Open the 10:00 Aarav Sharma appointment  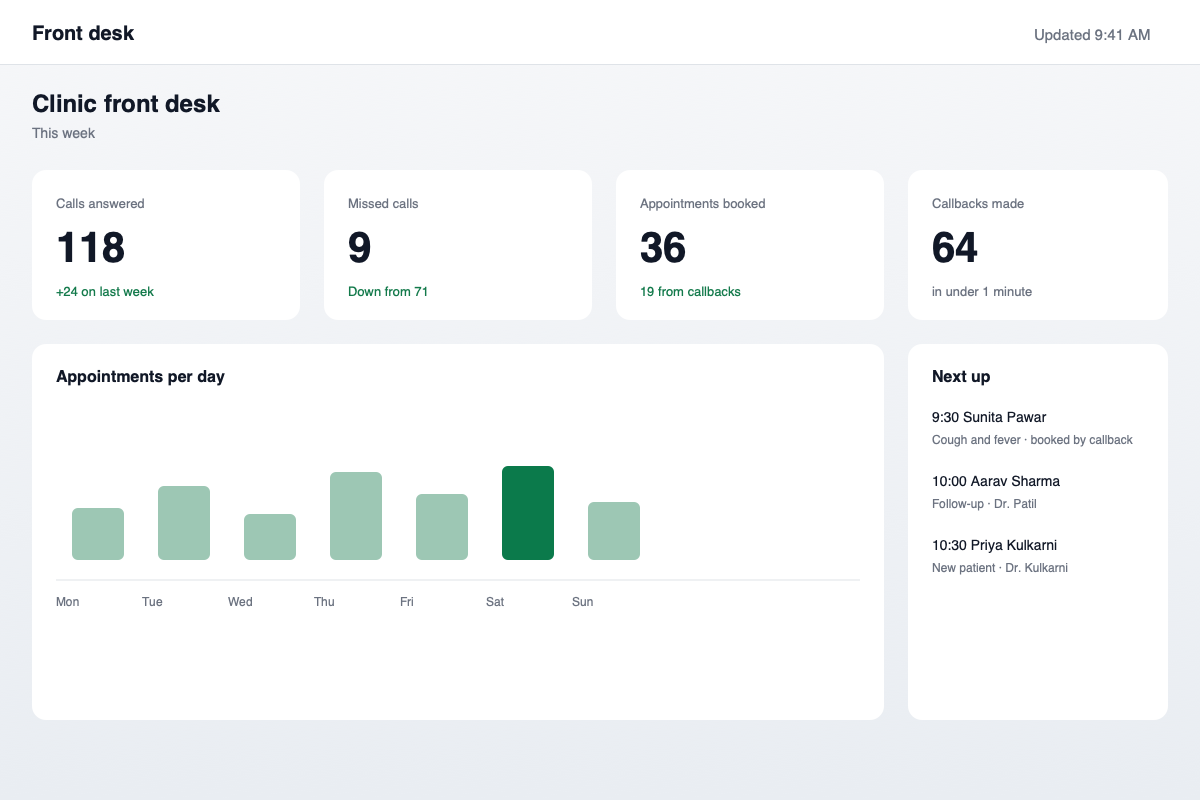[x=996, y=481]
